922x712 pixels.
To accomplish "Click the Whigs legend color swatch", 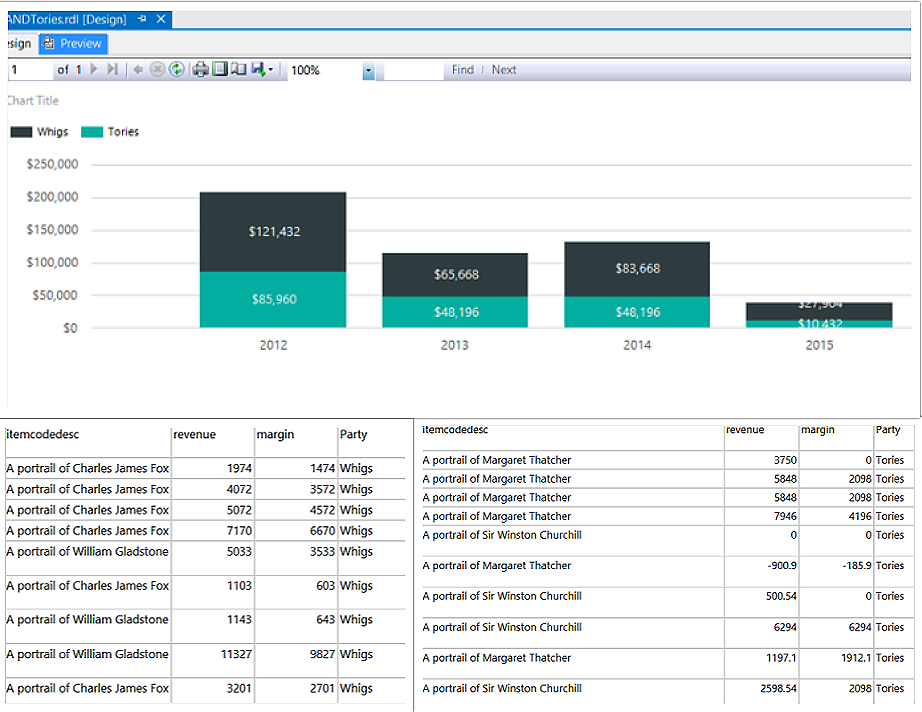I will click(x=21, y=132).
